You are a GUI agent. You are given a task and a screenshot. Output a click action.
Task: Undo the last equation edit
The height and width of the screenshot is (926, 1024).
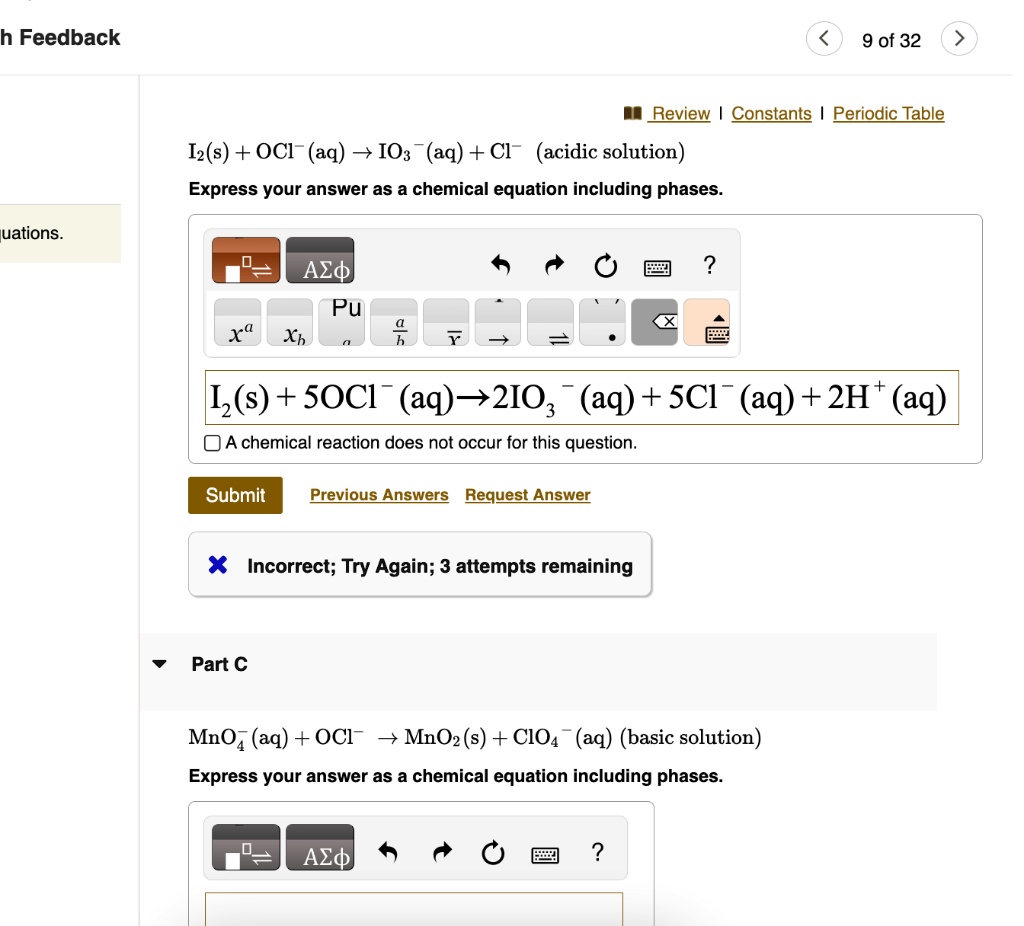point(499,265)
